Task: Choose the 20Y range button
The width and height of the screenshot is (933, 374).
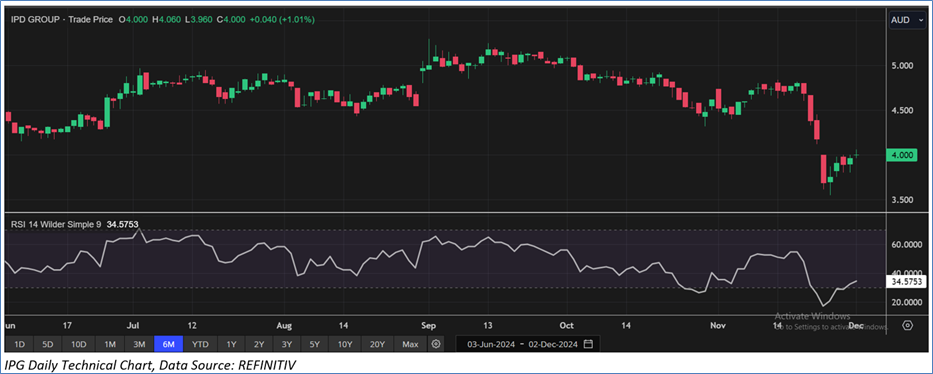Action: coord(377,344)
